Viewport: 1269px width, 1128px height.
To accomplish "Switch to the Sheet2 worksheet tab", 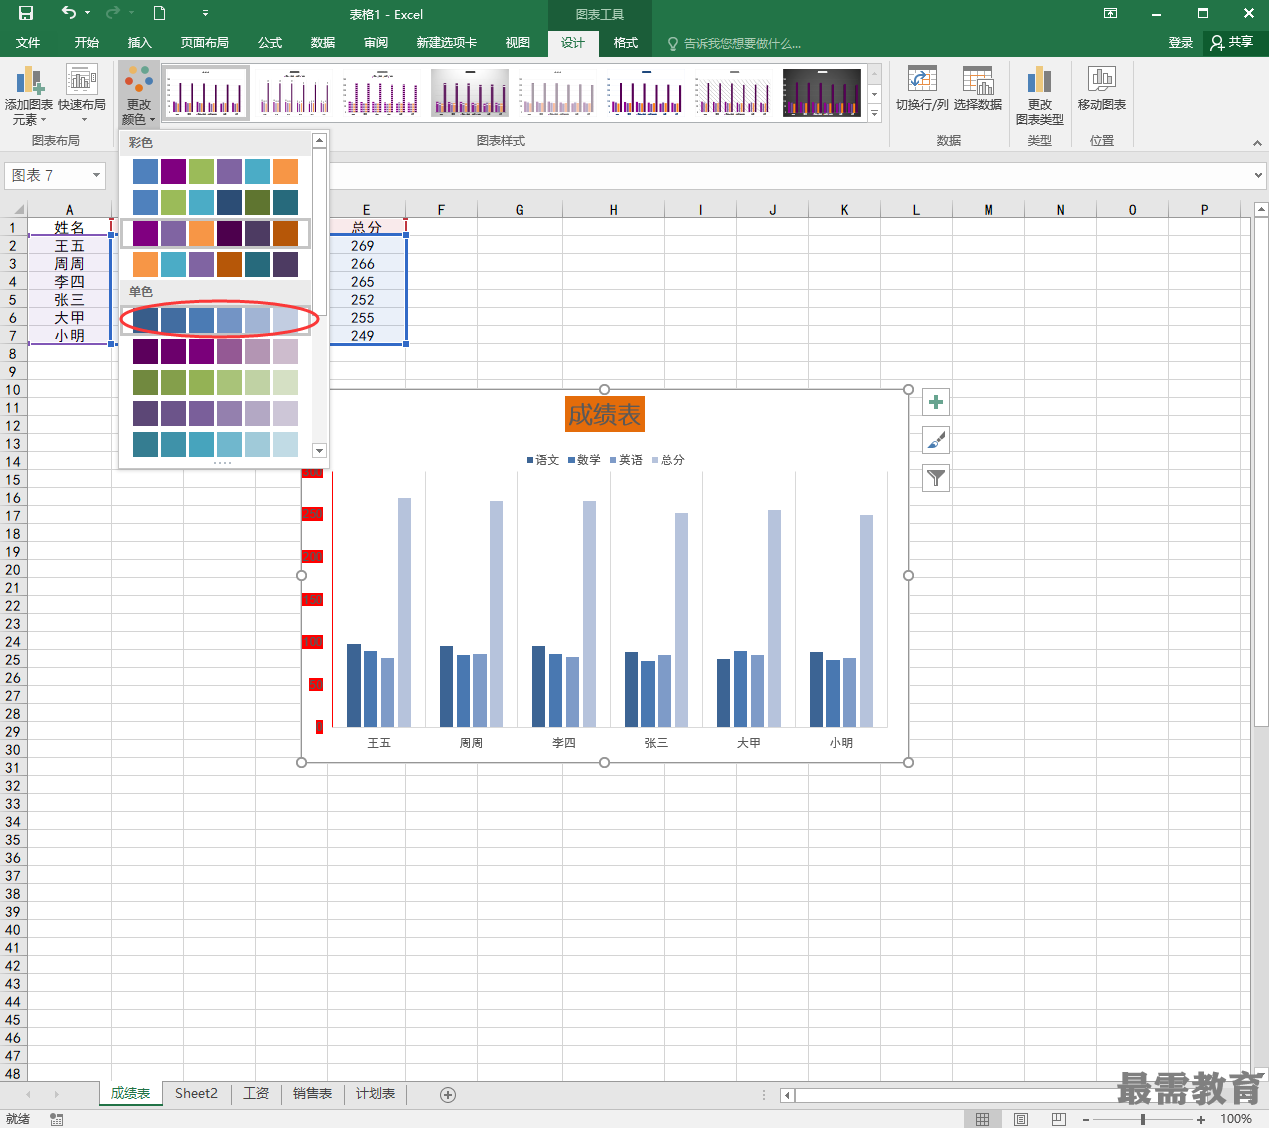I will [x=196, y=1094].
